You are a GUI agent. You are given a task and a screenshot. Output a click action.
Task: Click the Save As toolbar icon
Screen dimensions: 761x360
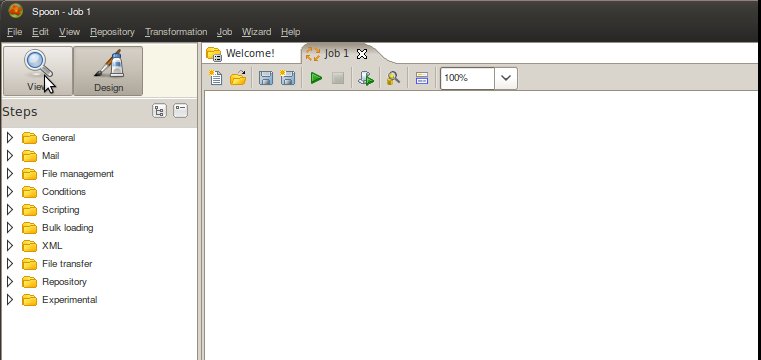[287, 78]
